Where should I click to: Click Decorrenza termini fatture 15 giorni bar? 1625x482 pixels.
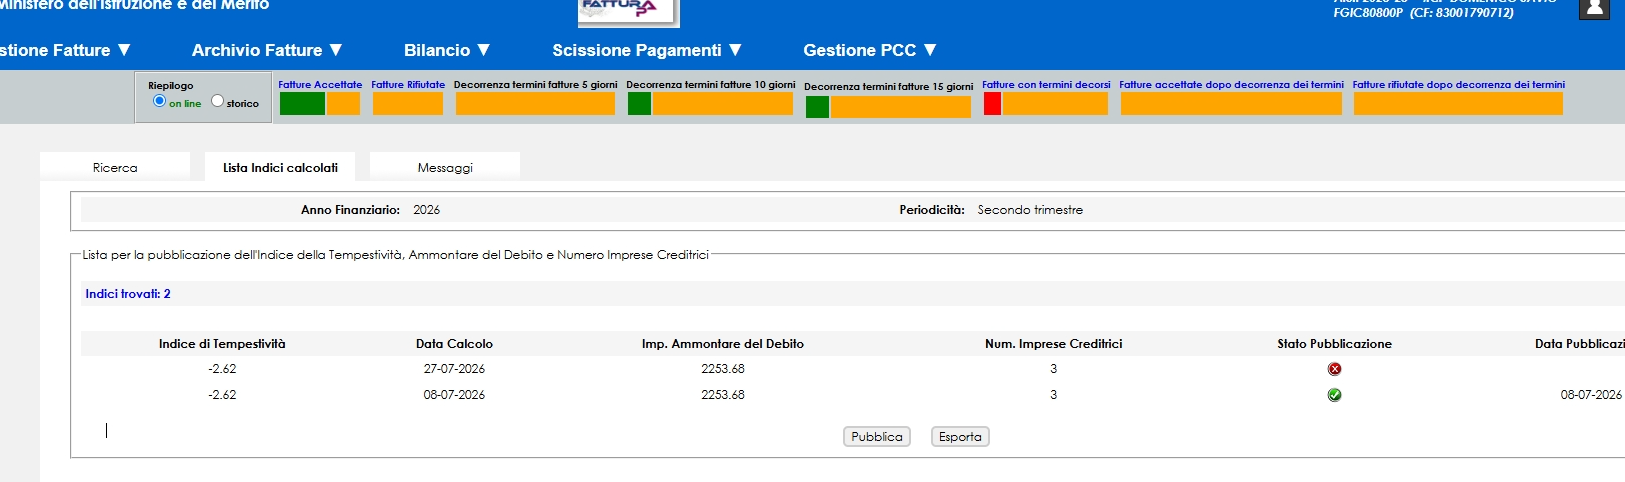(x=888, y=106)
